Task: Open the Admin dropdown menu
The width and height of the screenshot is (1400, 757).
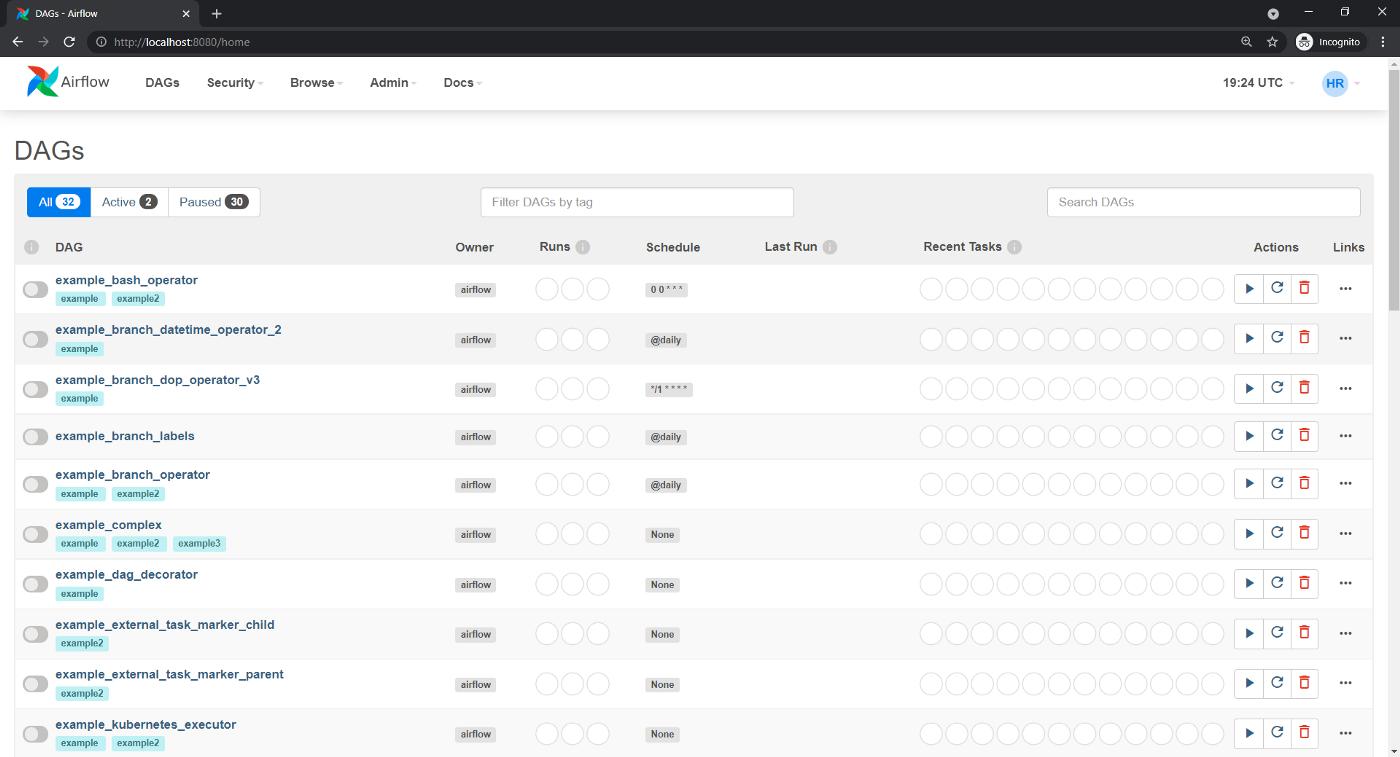Action: click(393, 82)
